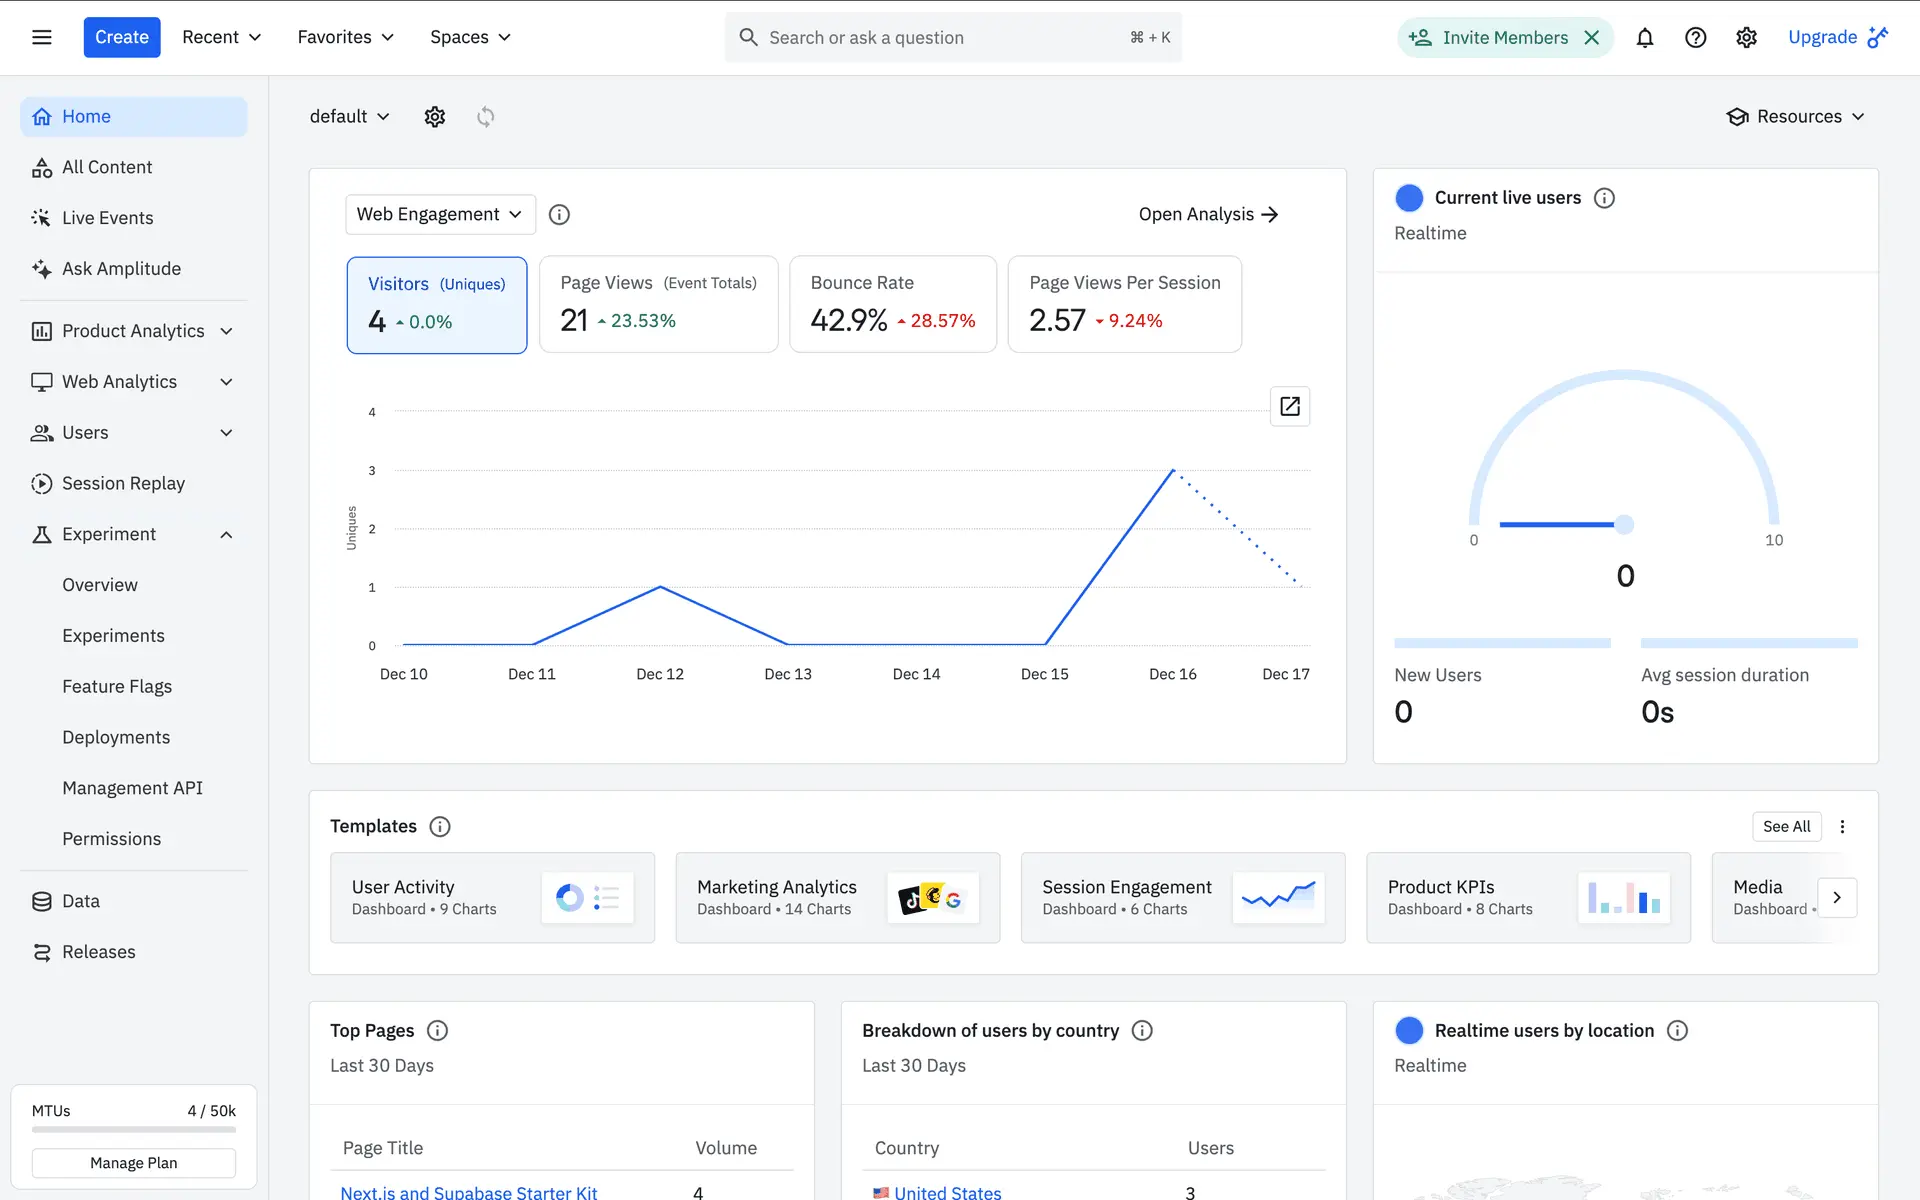The image size is (1920, 1200).
Task: Open the help question mark icon
Action: 1695,37
